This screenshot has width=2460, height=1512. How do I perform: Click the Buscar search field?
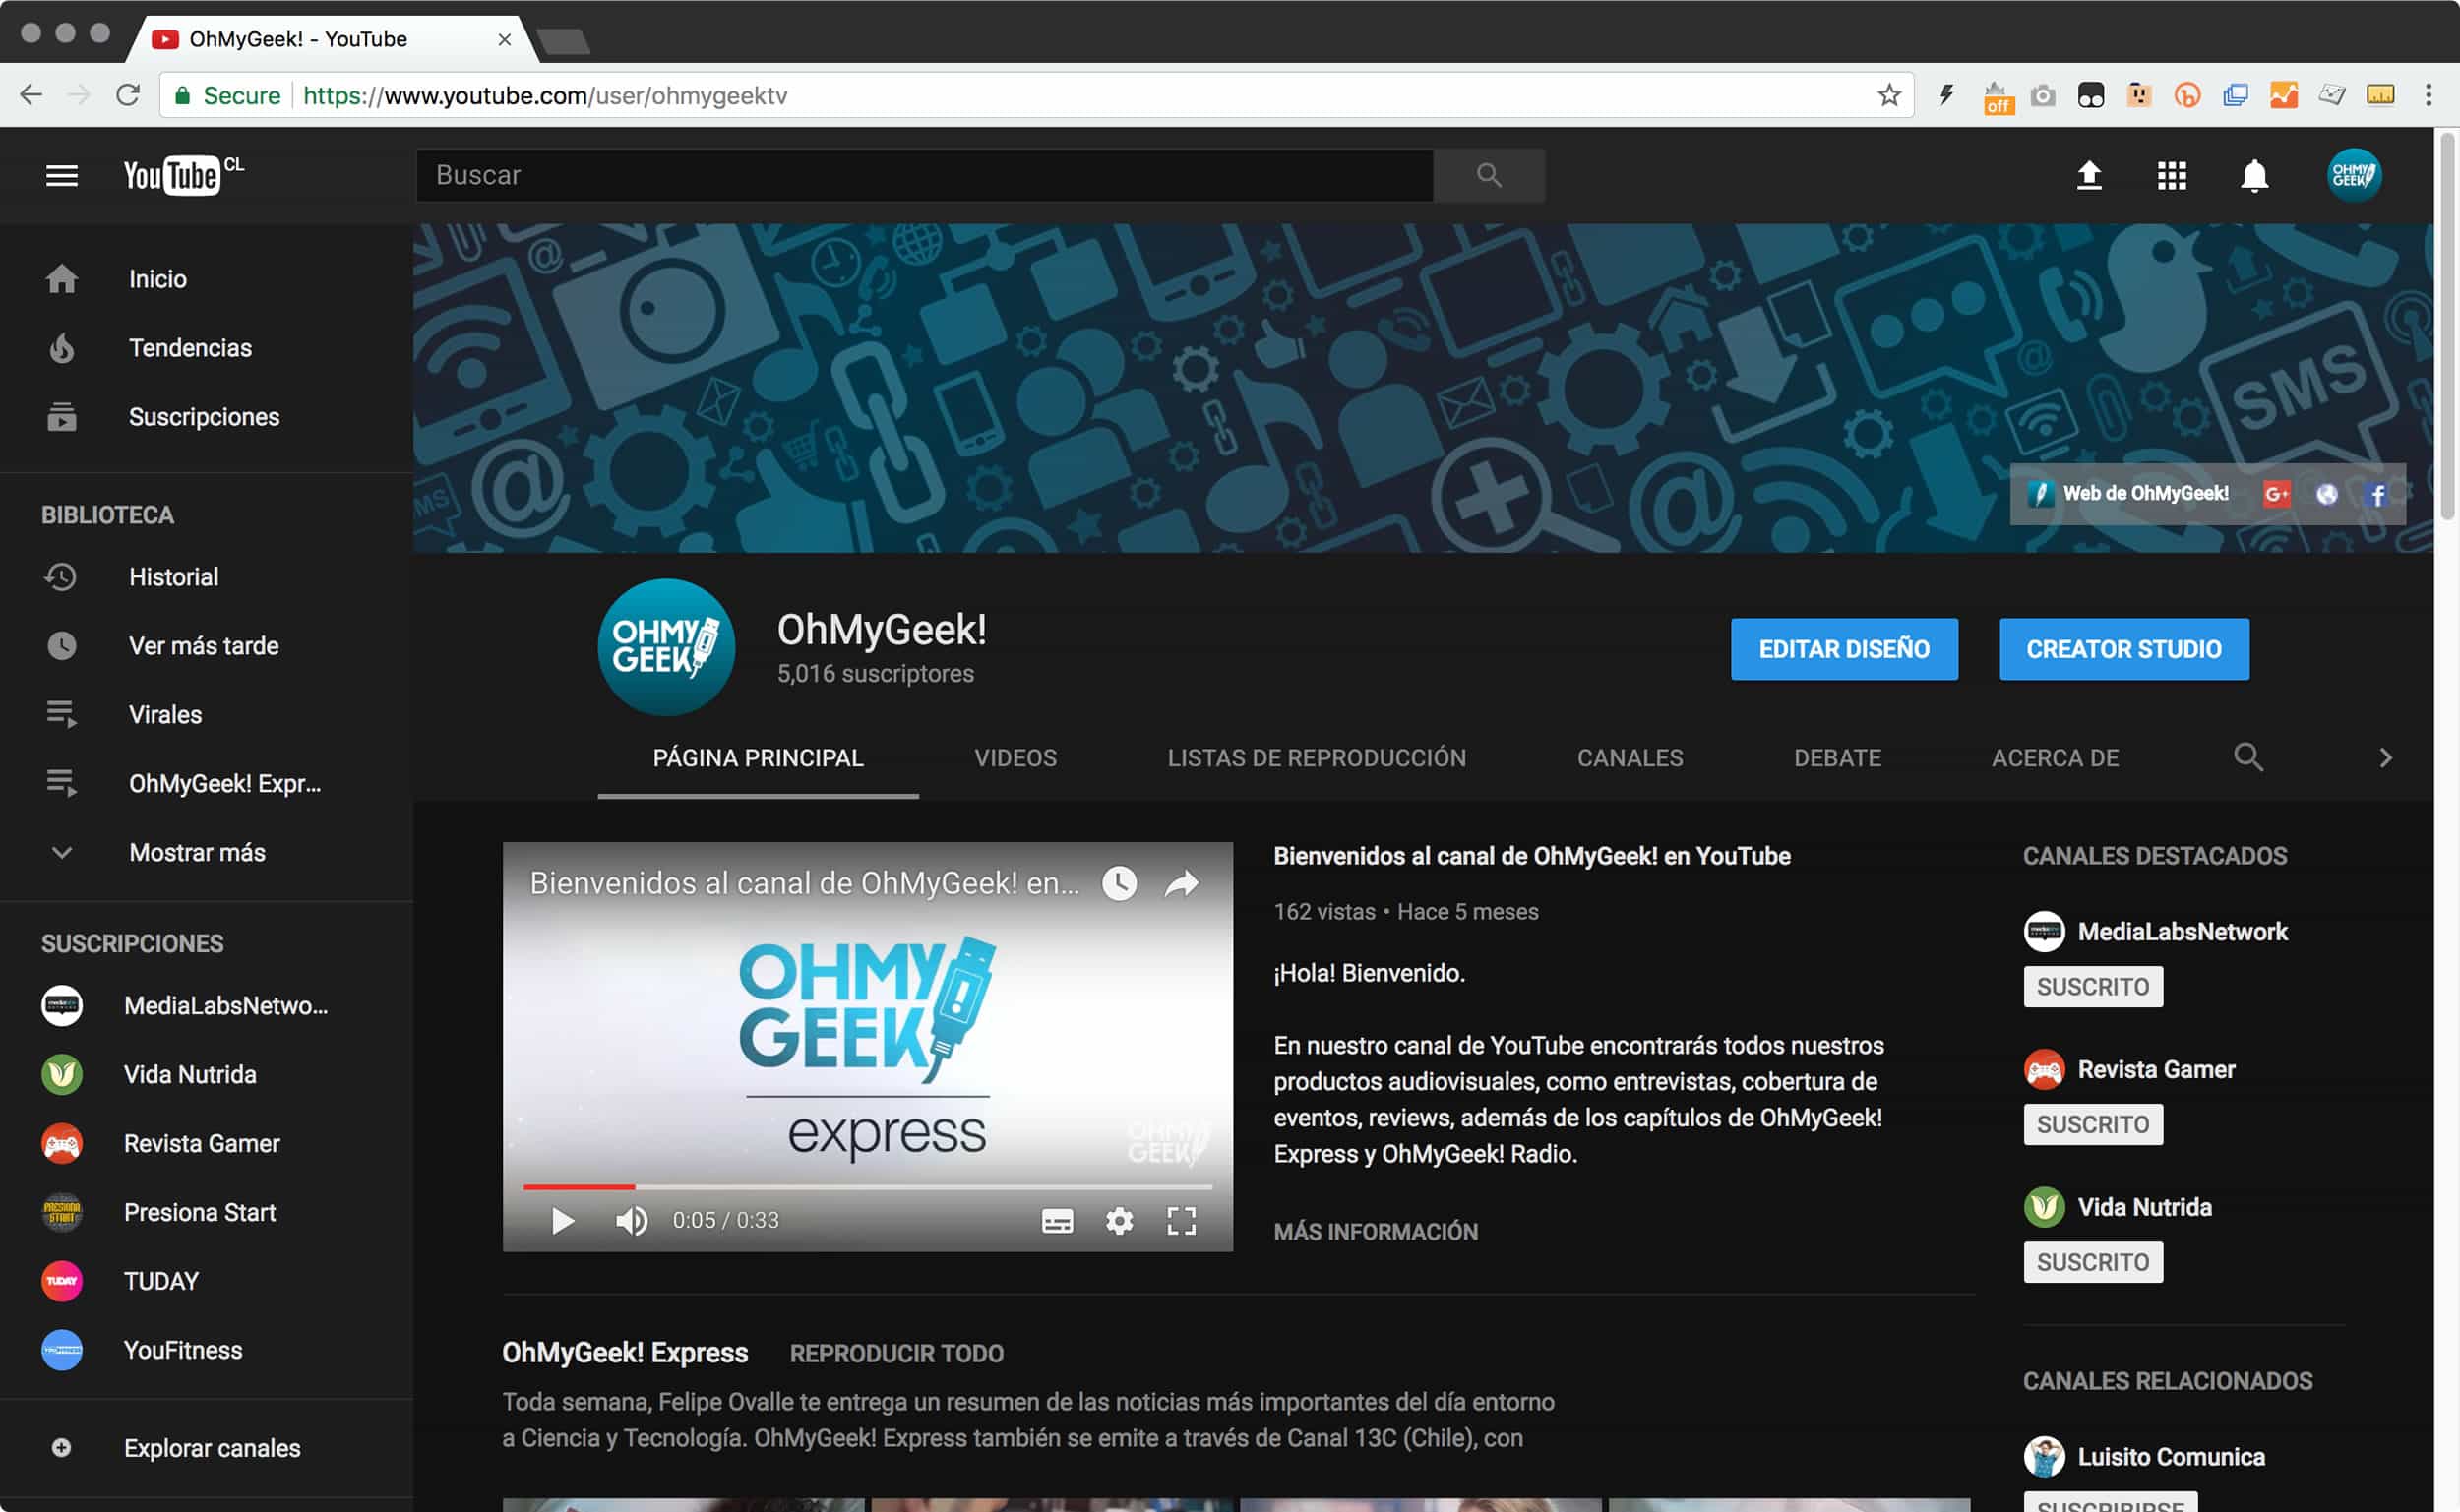[x=924, y=175]
